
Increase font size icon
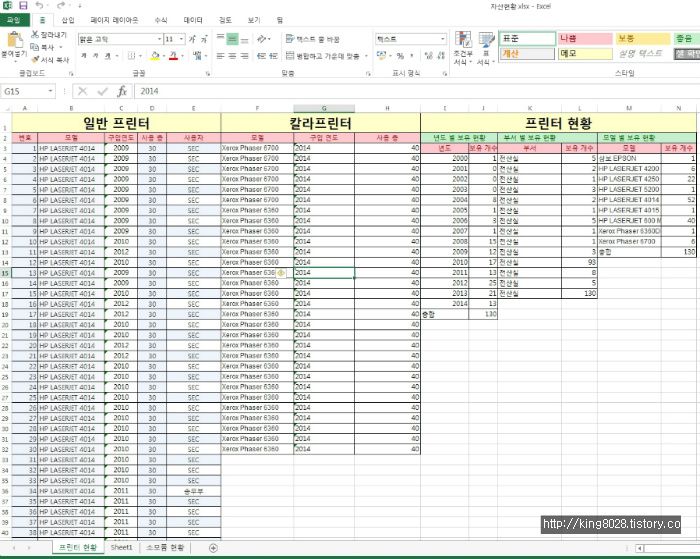pyautogui.click(x=192, y=39)
